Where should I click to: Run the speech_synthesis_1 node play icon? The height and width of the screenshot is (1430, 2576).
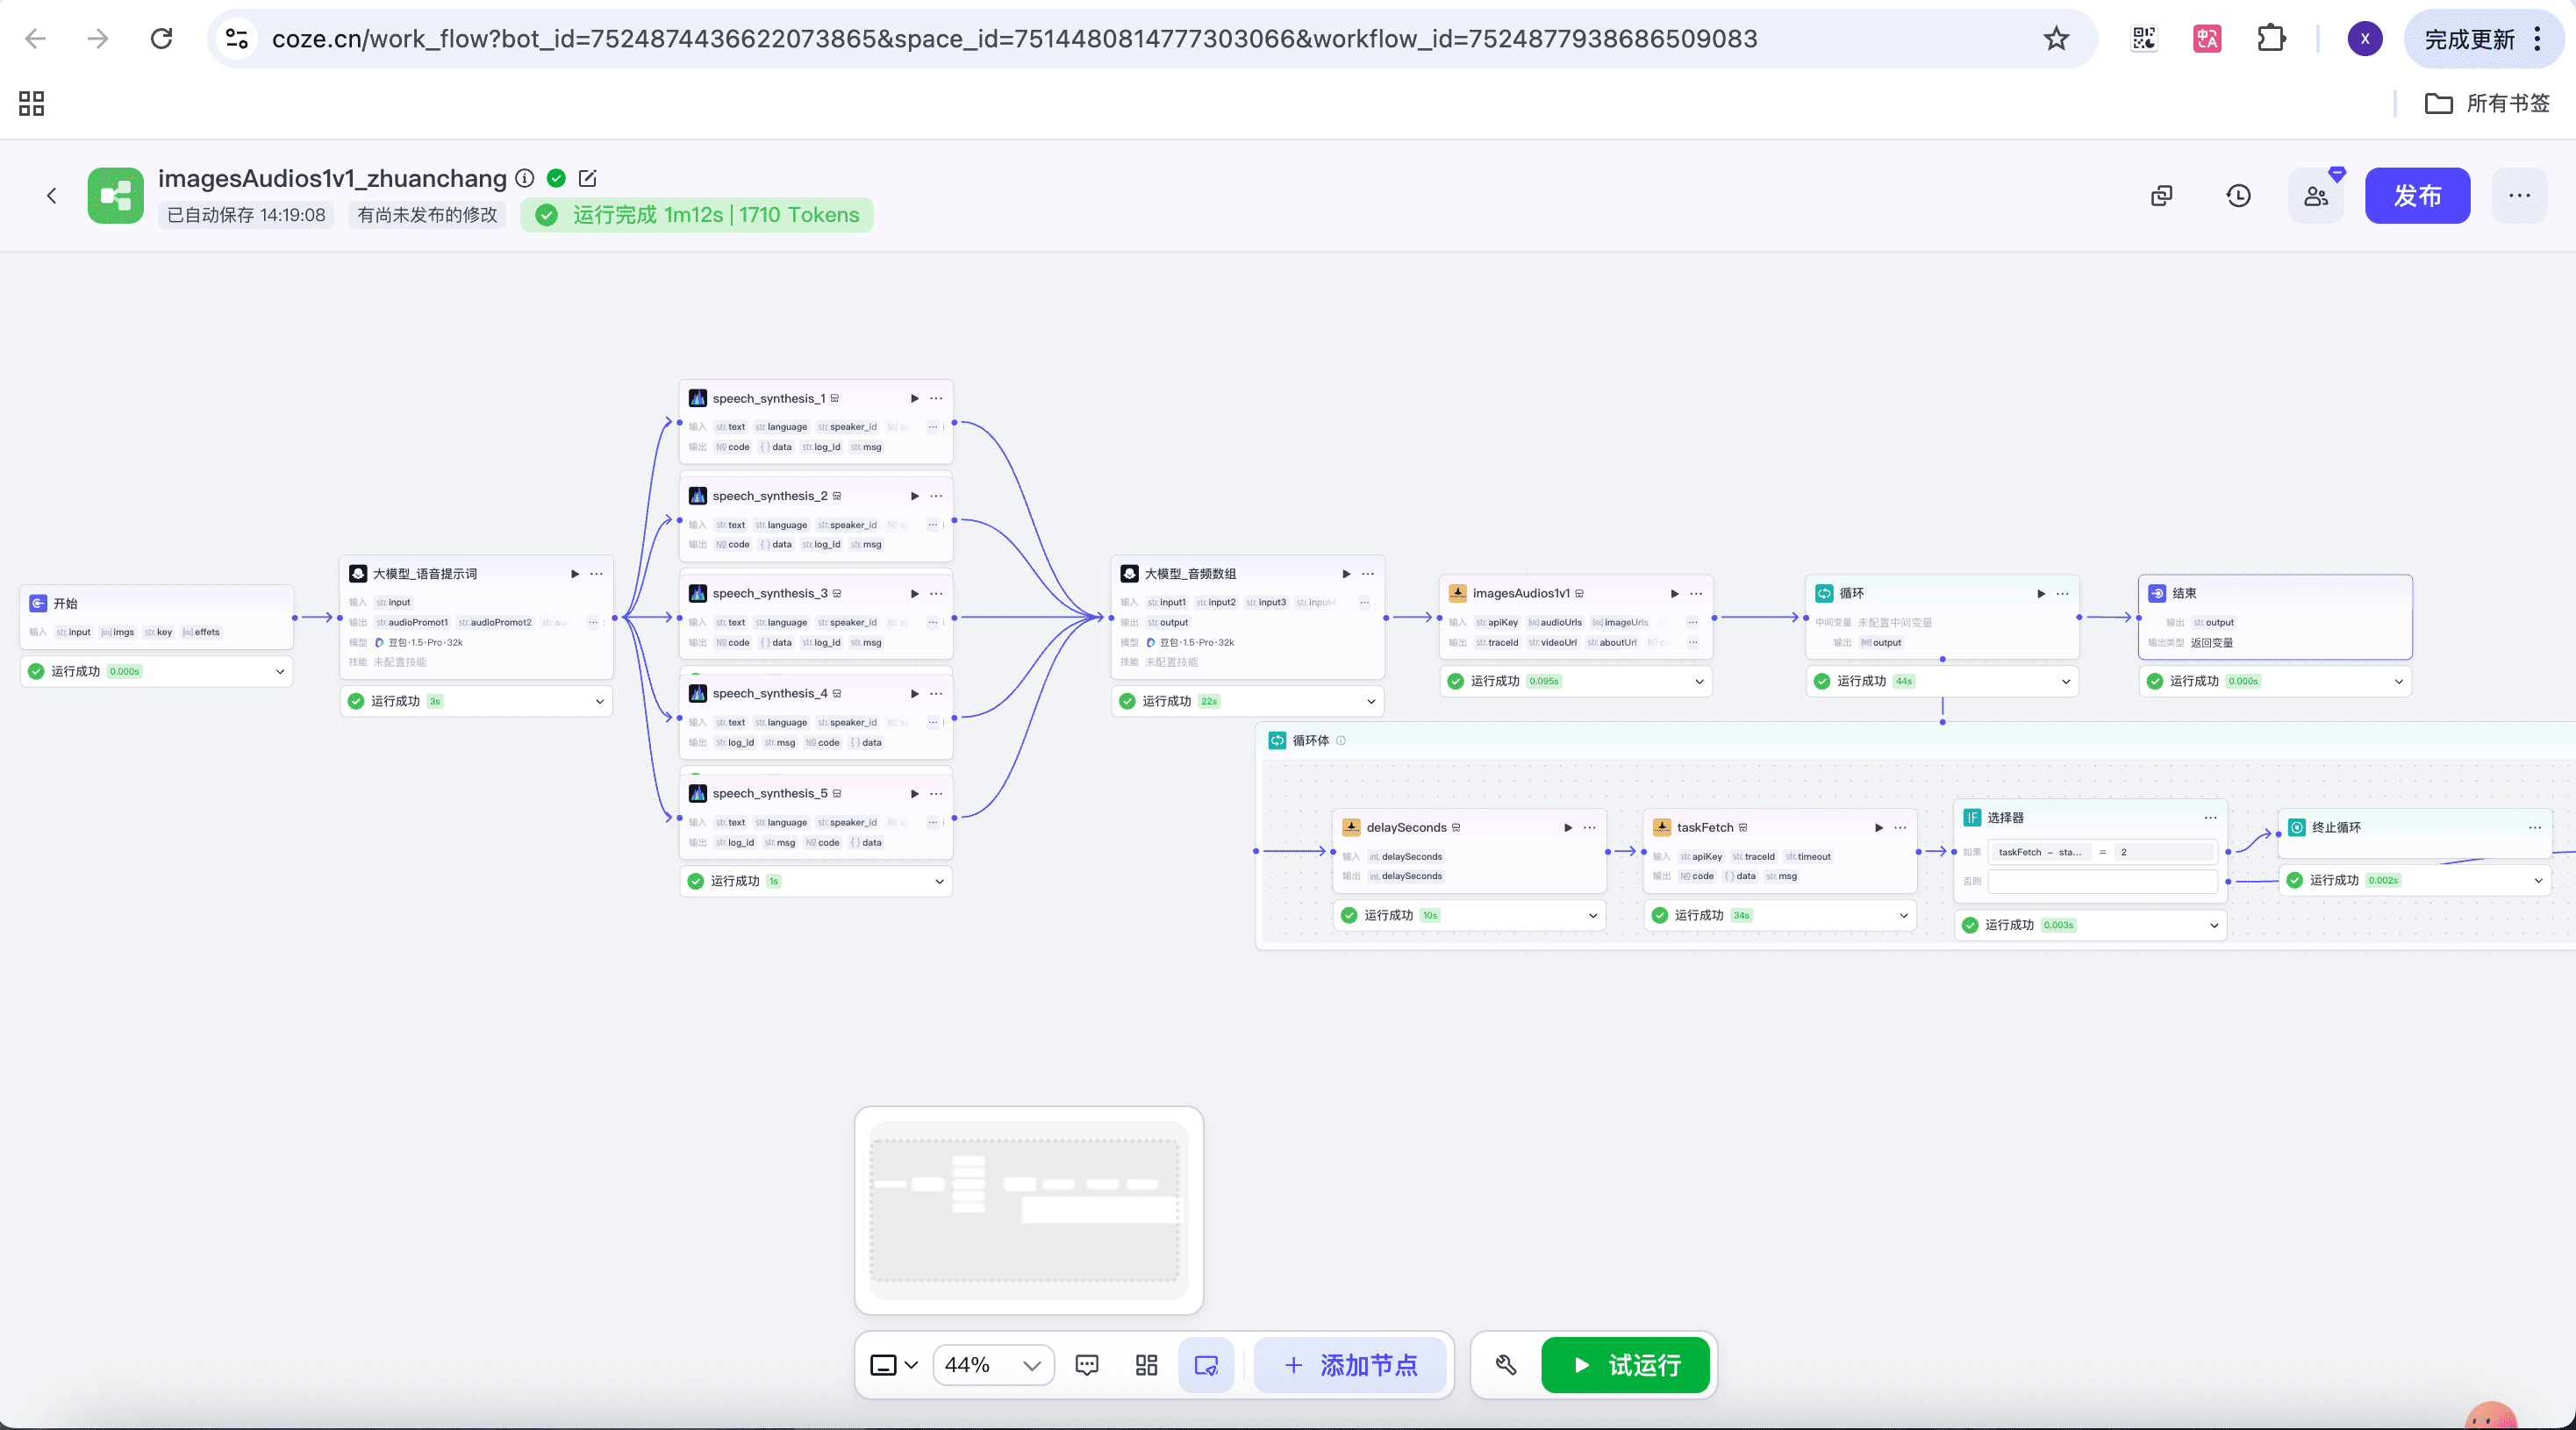(x=914, y=398)
